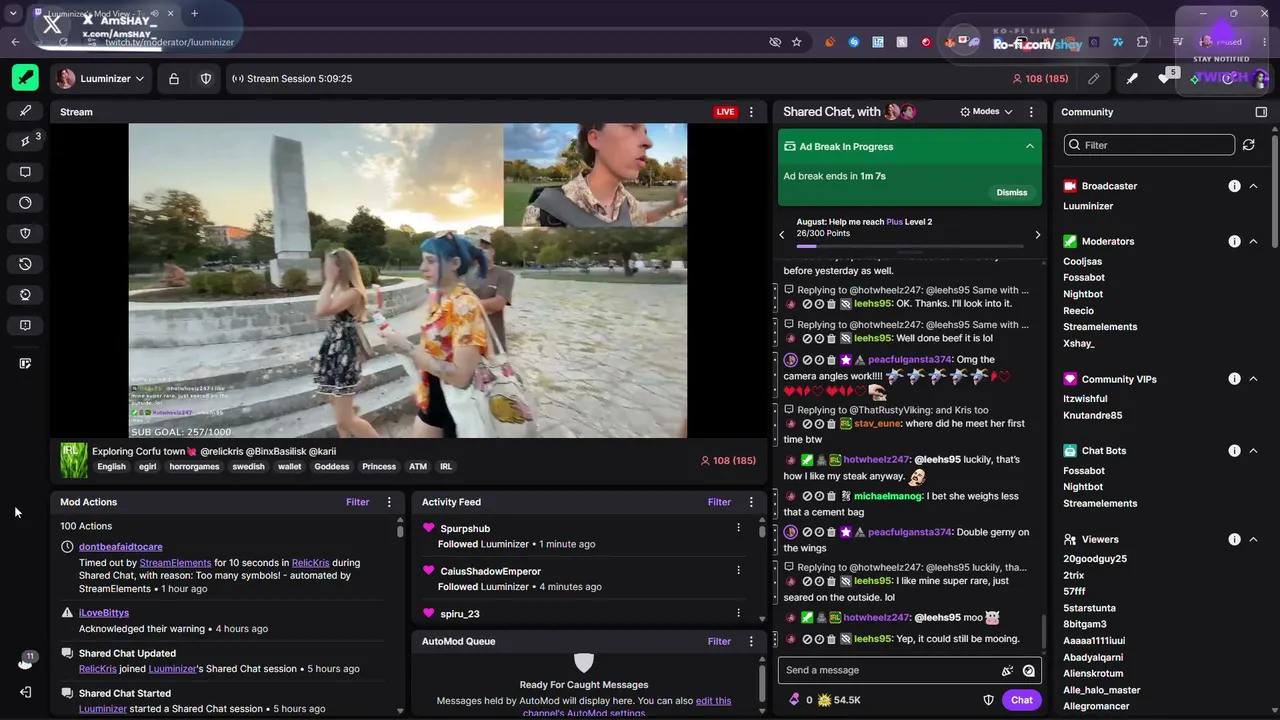This screenshot has height=720, width=1280.
Task: Open the dontbeafaidtocare user link
Action: pos(120,547)
